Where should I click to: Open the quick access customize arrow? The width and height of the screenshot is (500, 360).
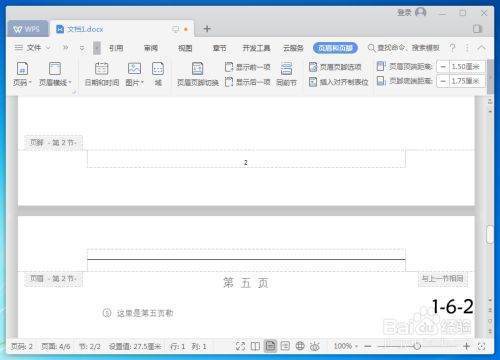pos(82,48)
